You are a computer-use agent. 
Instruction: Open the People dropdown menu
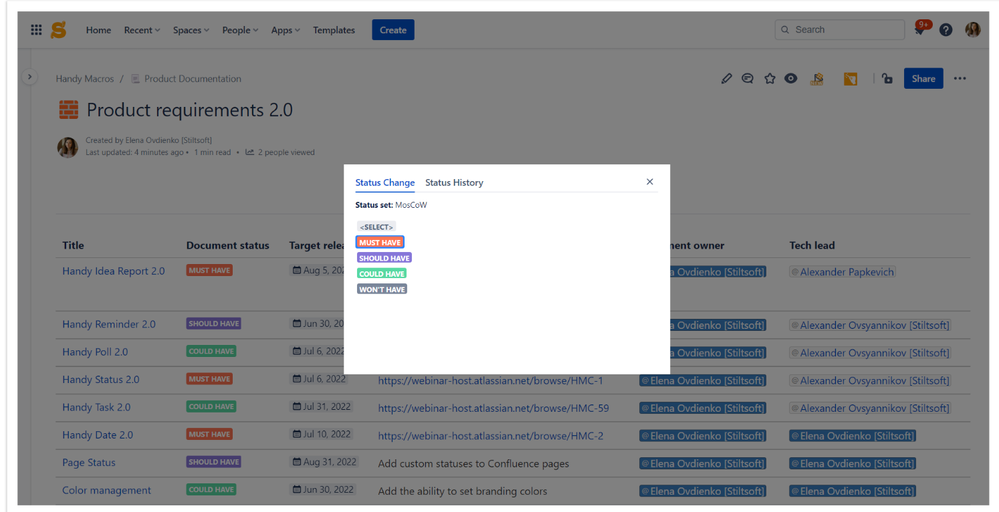pyautogui.click(x=240, y=30)
